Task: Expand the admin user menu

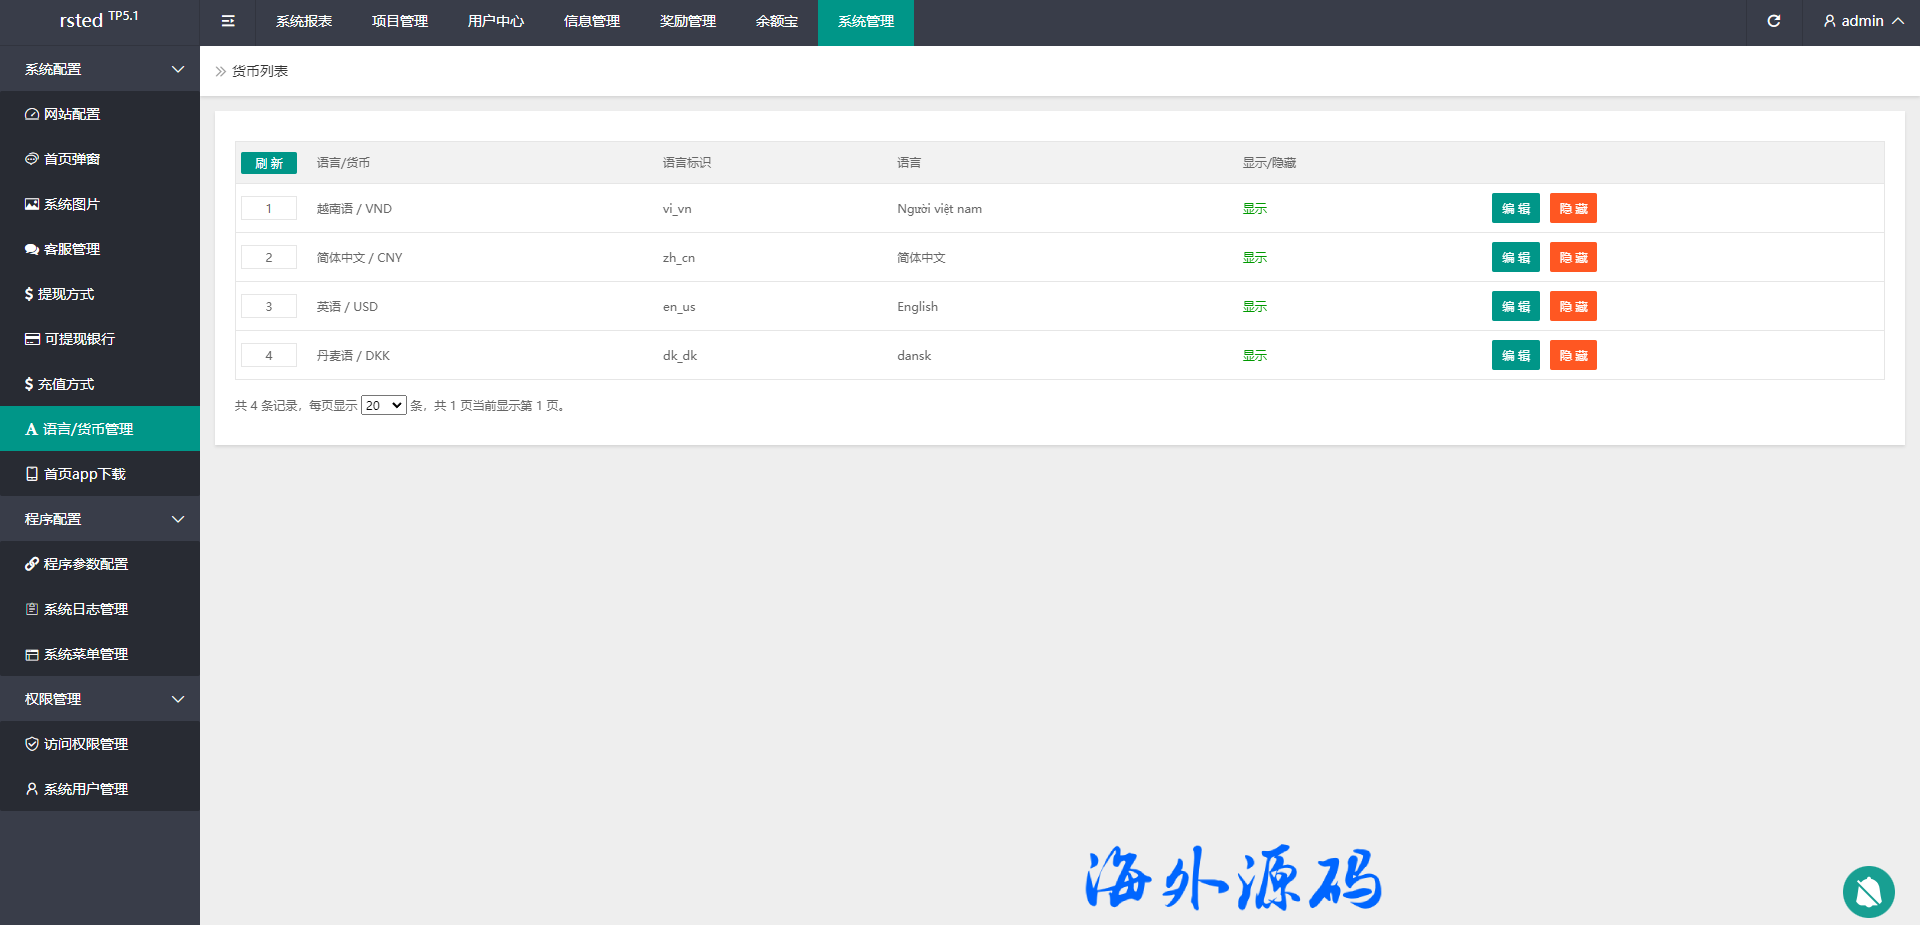Action: (1862, 21)
